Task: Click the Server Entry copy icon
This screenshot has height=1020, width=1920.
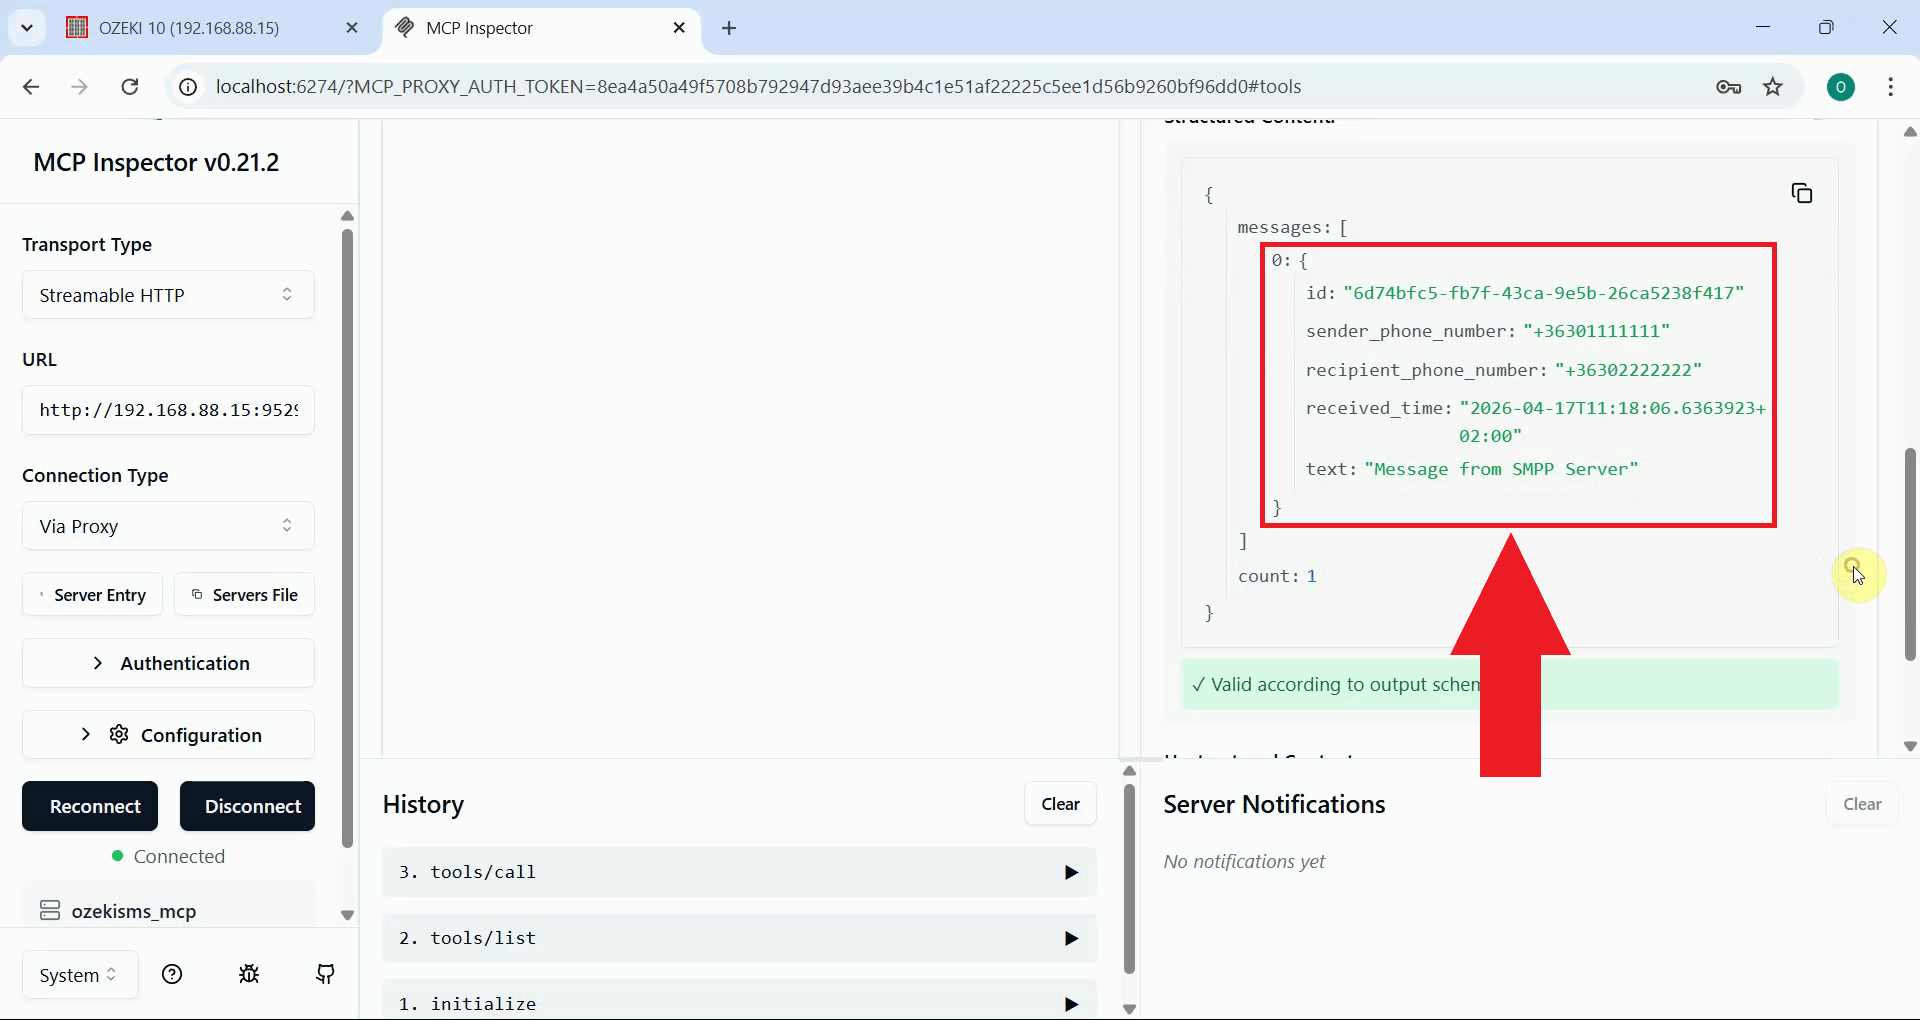Action: [41, 594]
